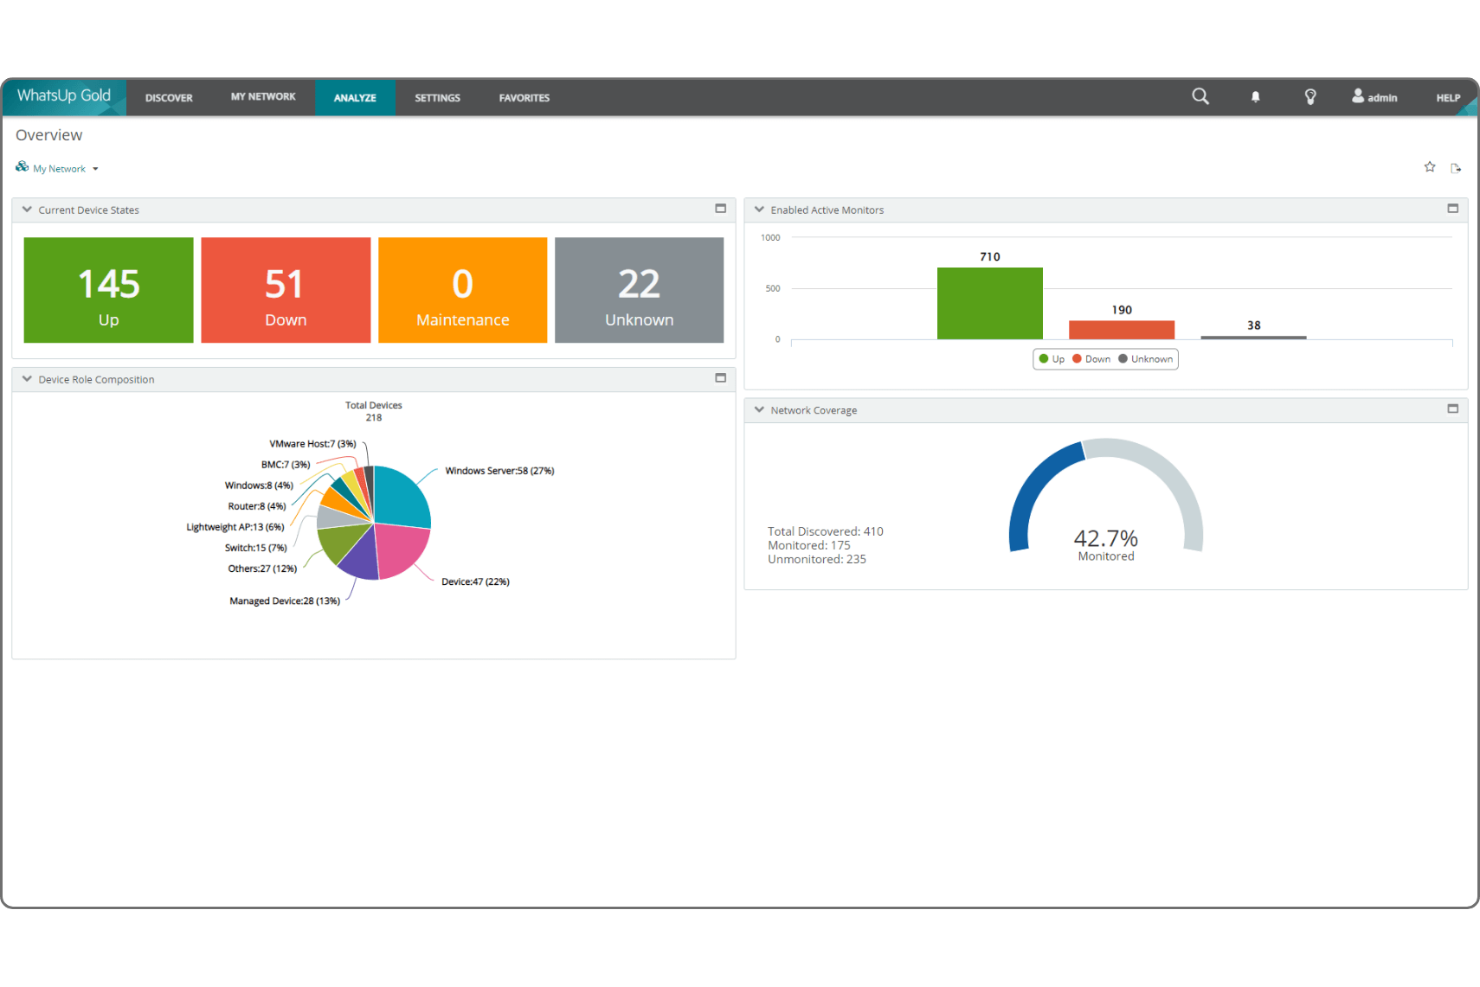The height and width of the screenshot is (987, 1480).
Task: Collapse the Current Device States section
Action: pyautogui.click(x=27, y=210)
